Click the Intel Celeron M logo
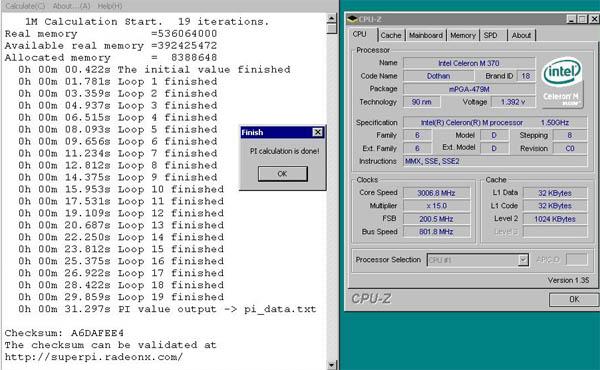This screenshot has width=600, height=370. pos(562,83)
